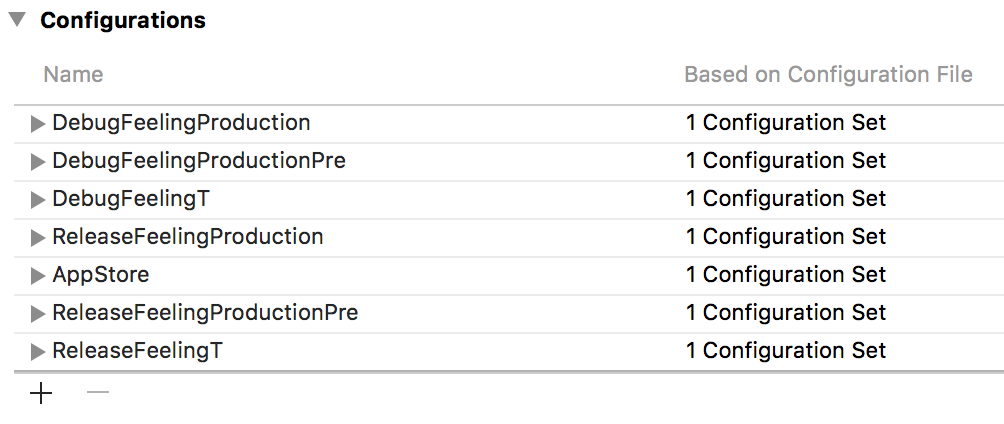The image size is (1004, 424).
Task: Click the Based on Configuration File header
Action: click(x=828, y=75)
